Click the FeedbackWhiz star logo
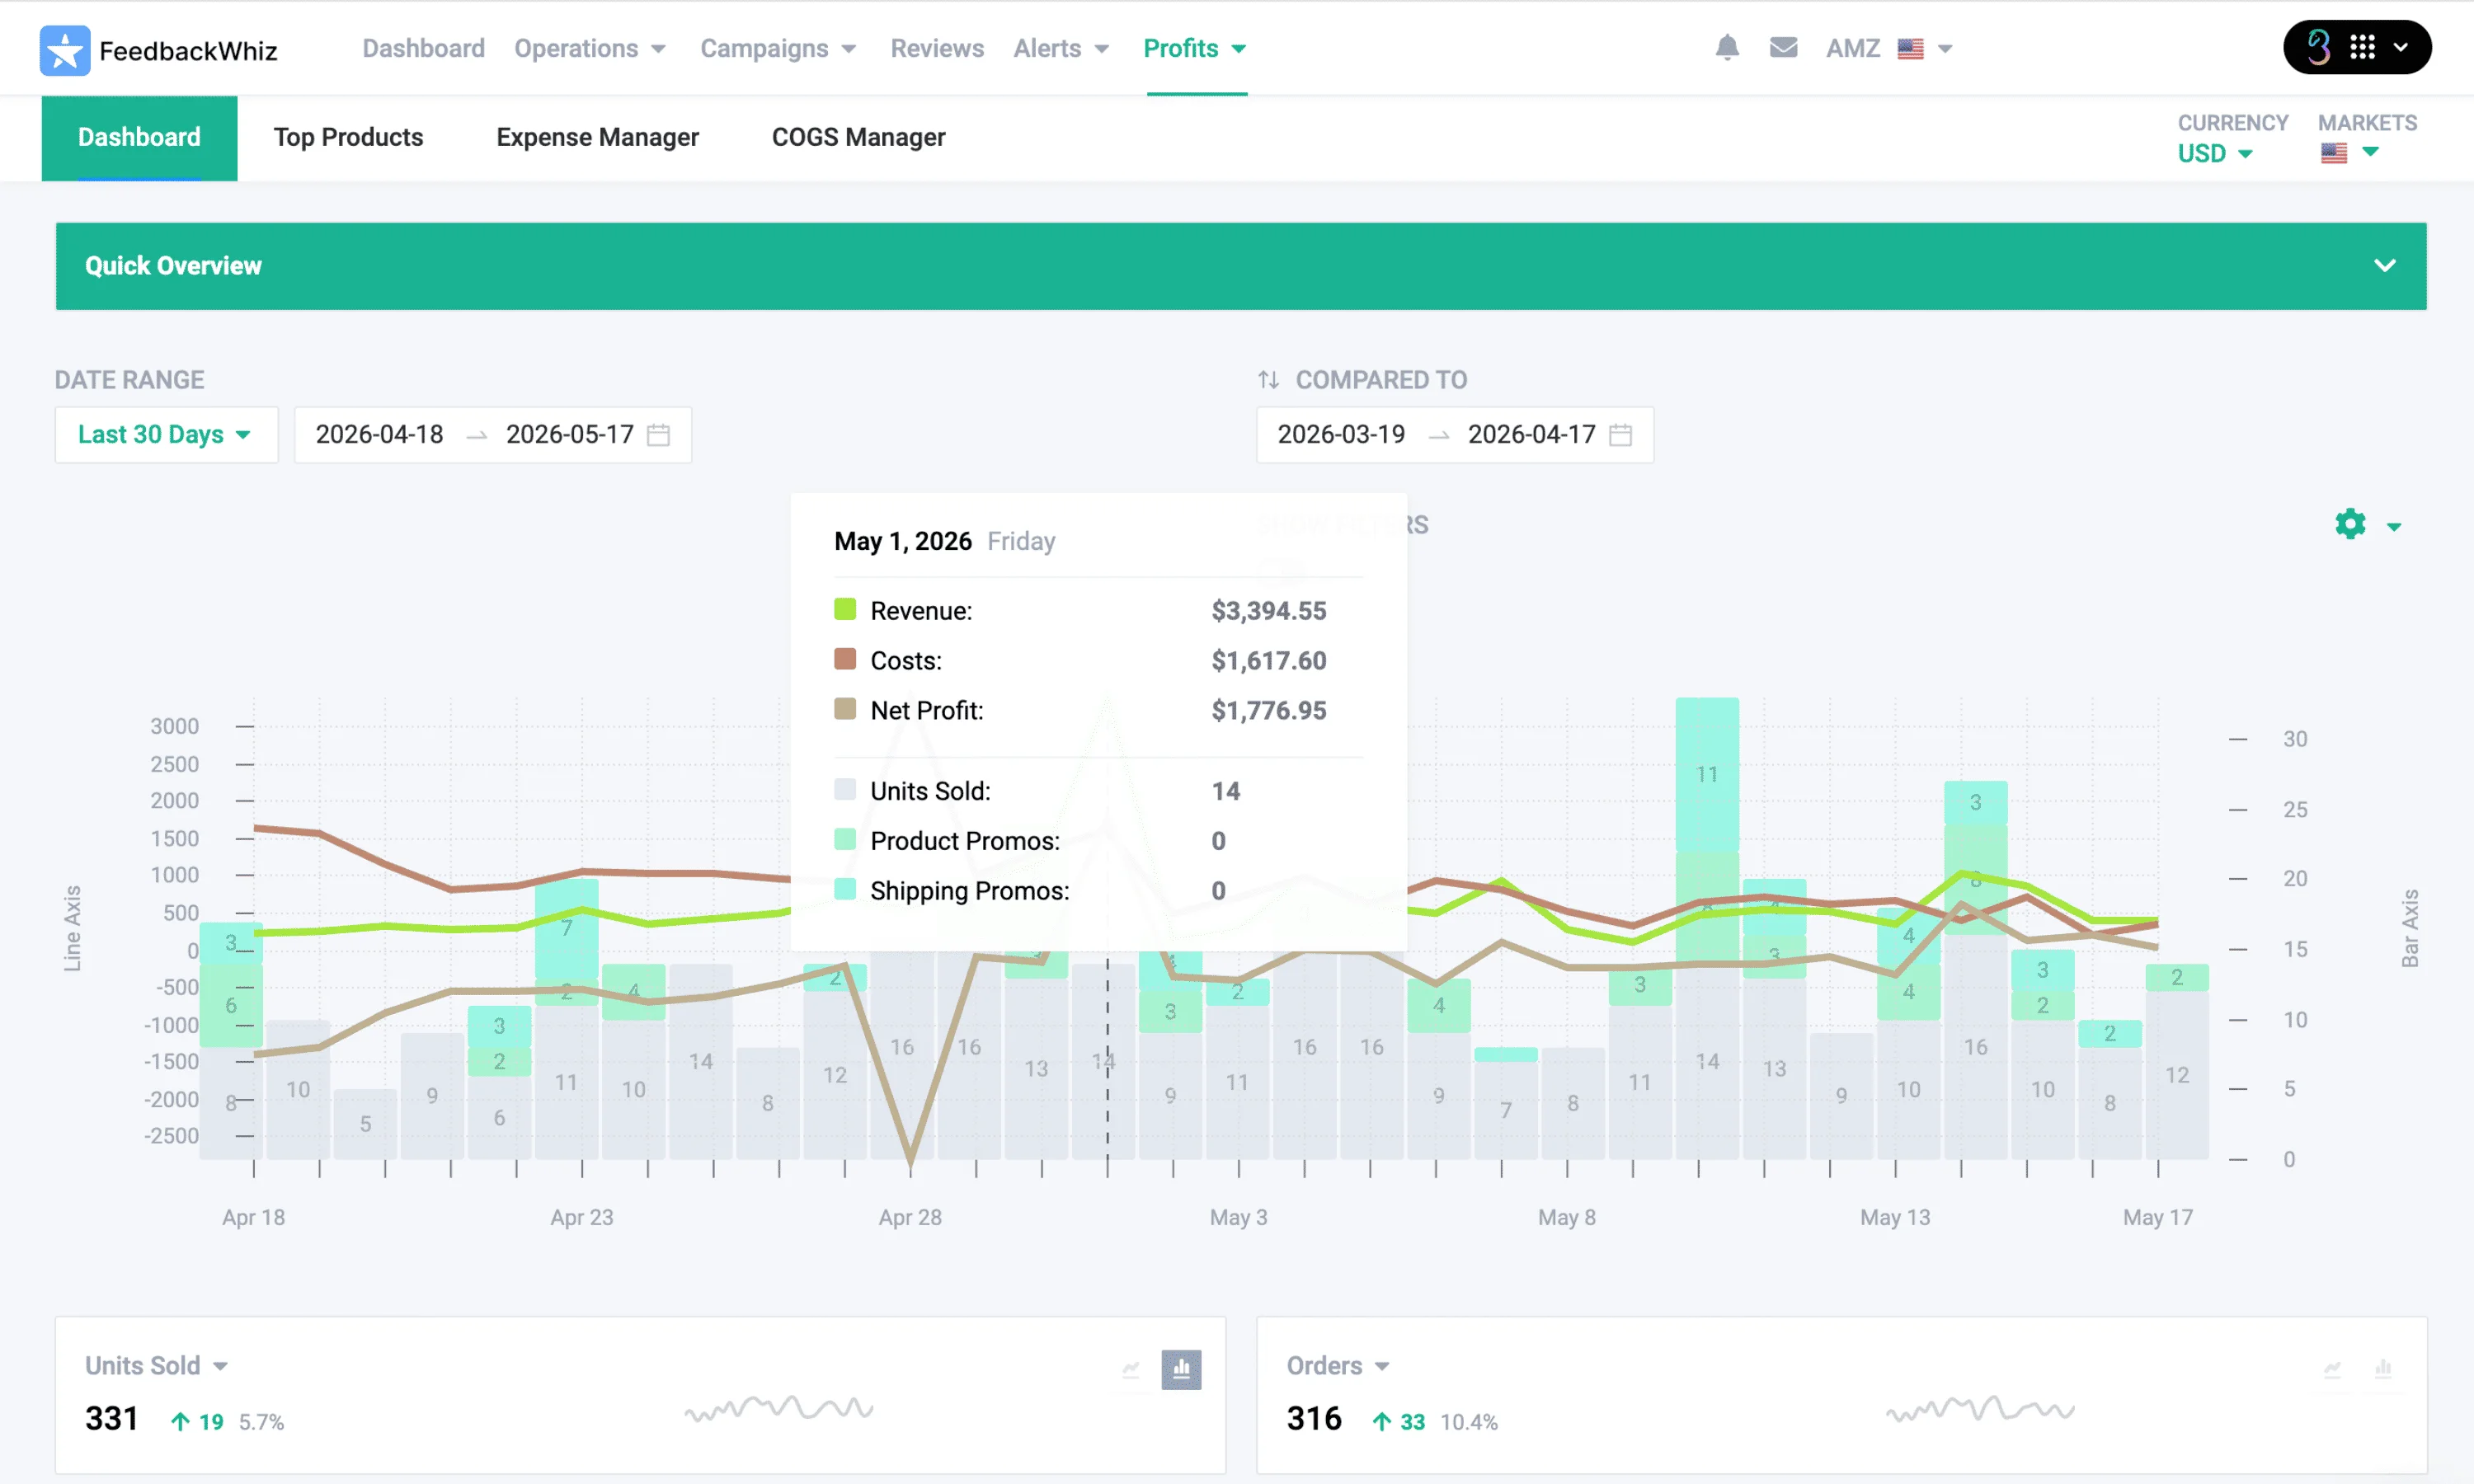 [x=65, y=50]
